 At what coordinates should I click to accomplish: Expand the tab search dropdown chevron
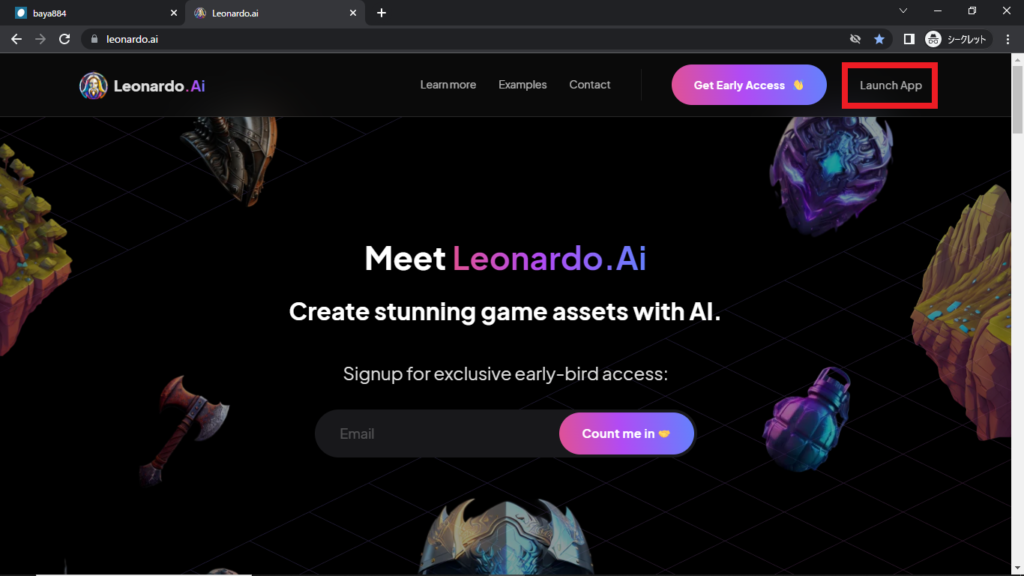(x=903, y=11)
